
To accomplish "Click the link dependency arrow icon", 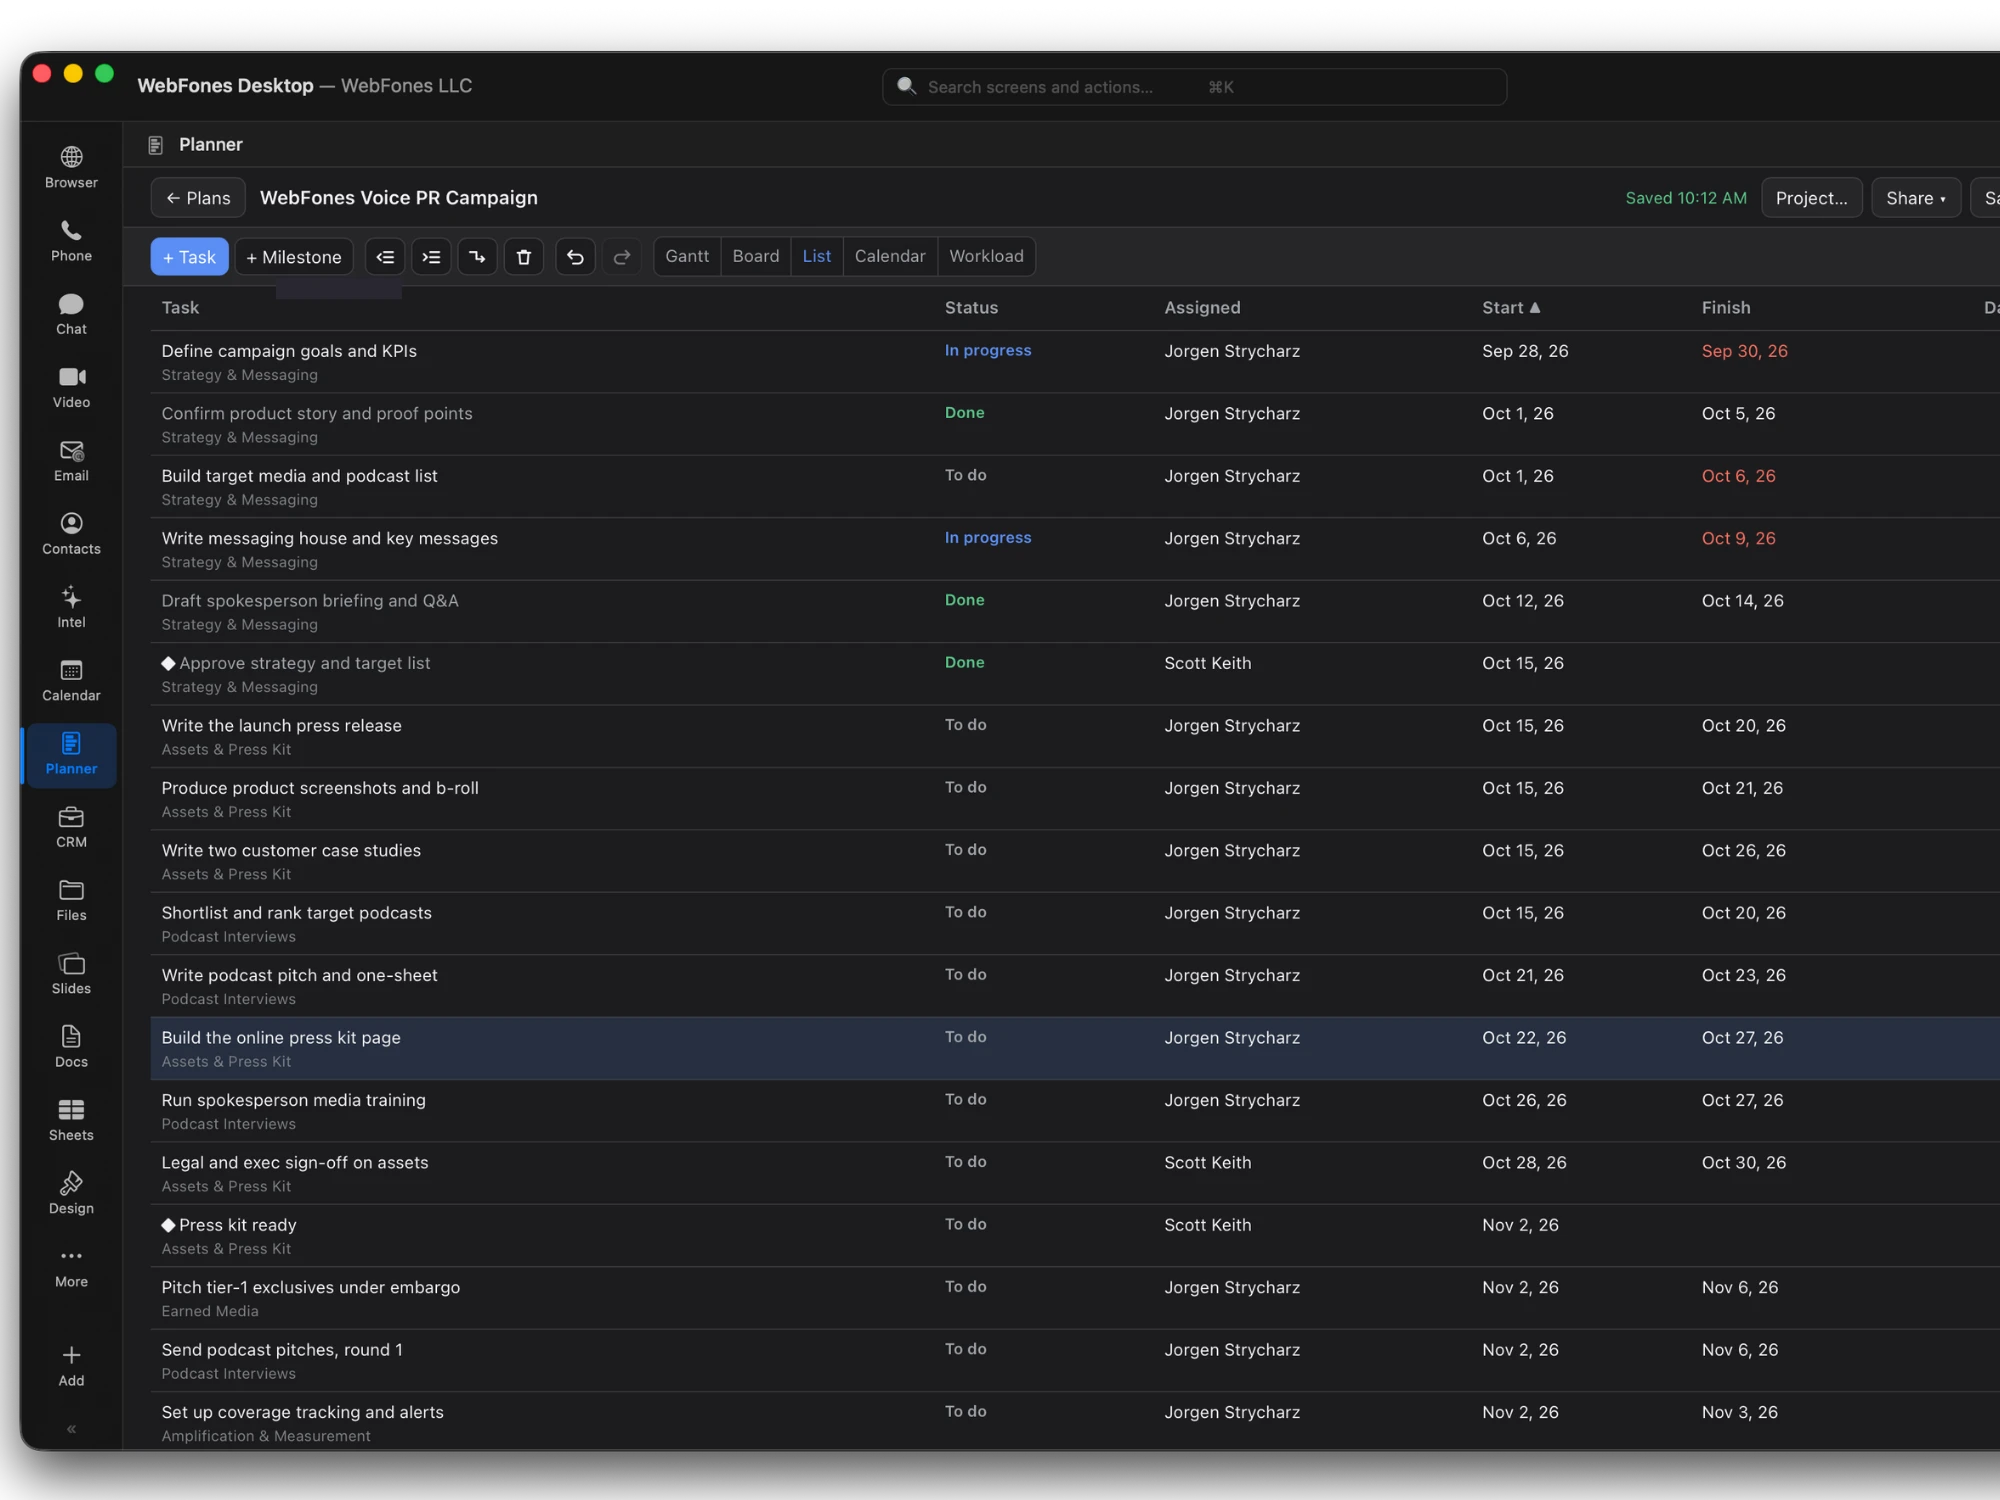I will pos(478,257).
